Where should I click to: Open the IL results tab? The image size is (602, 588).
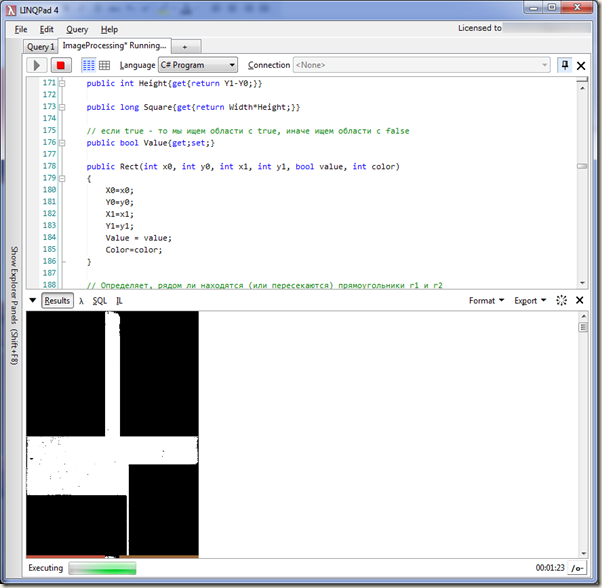coord(119,301)
